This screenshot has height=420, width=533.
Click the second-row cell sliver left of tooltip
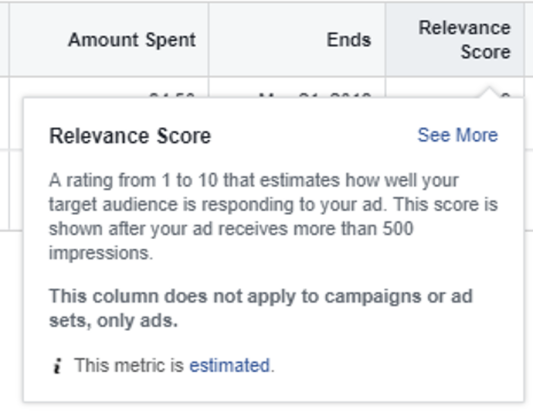tap(16, 190)
